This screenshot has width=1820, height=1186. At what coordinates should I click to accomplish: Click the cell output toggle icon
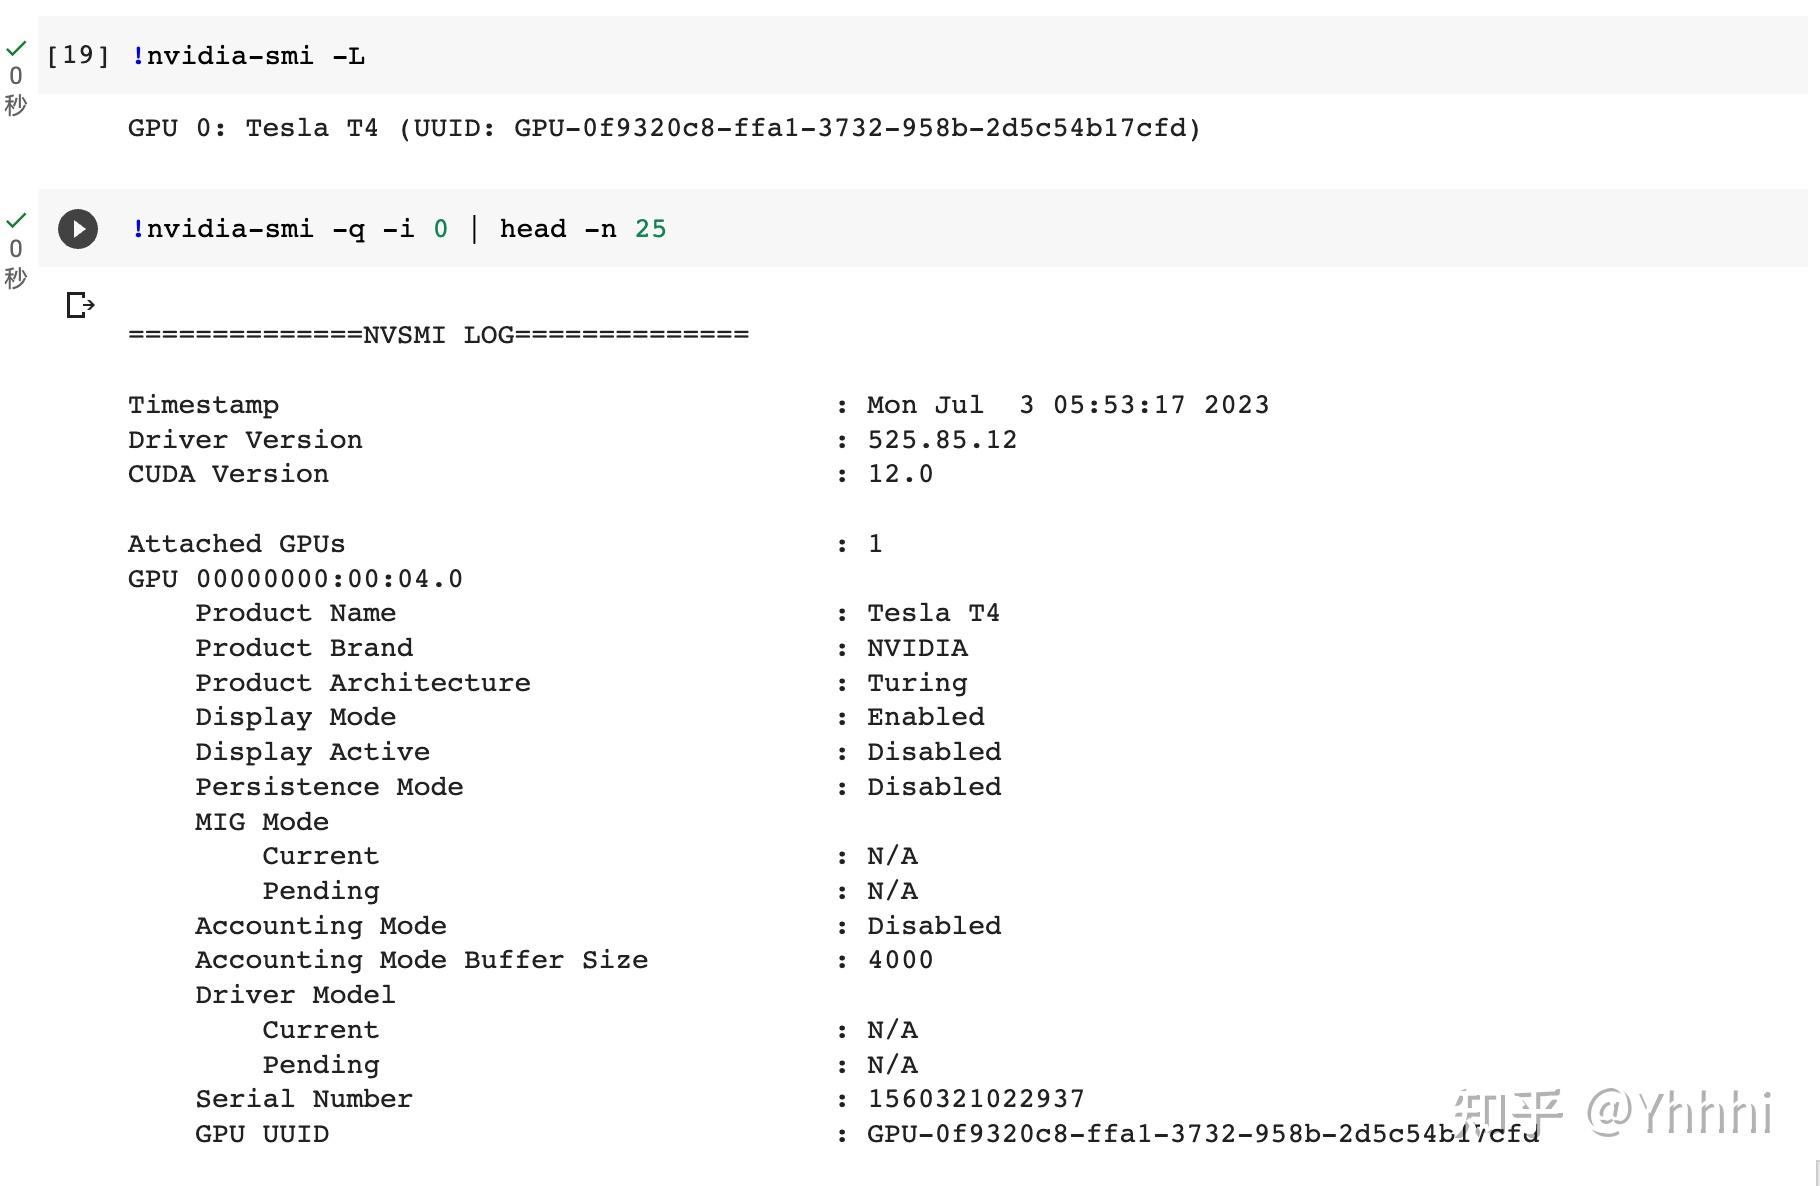(80, 304)
